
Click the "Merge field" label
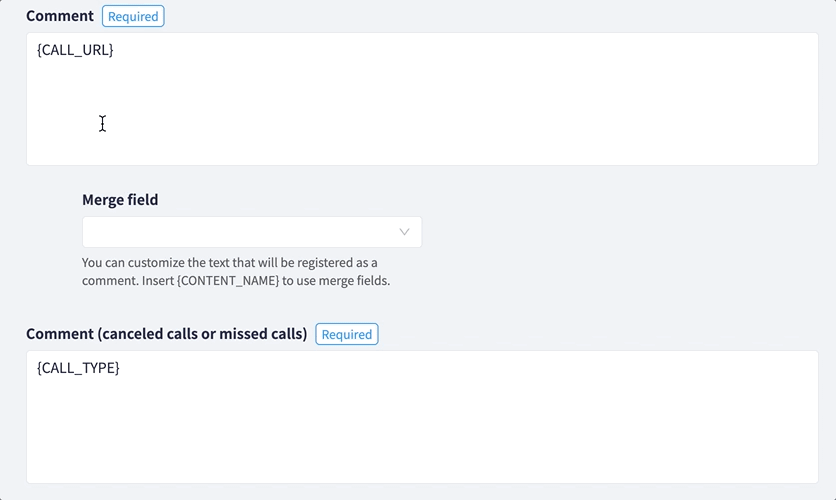click(120, 200)
